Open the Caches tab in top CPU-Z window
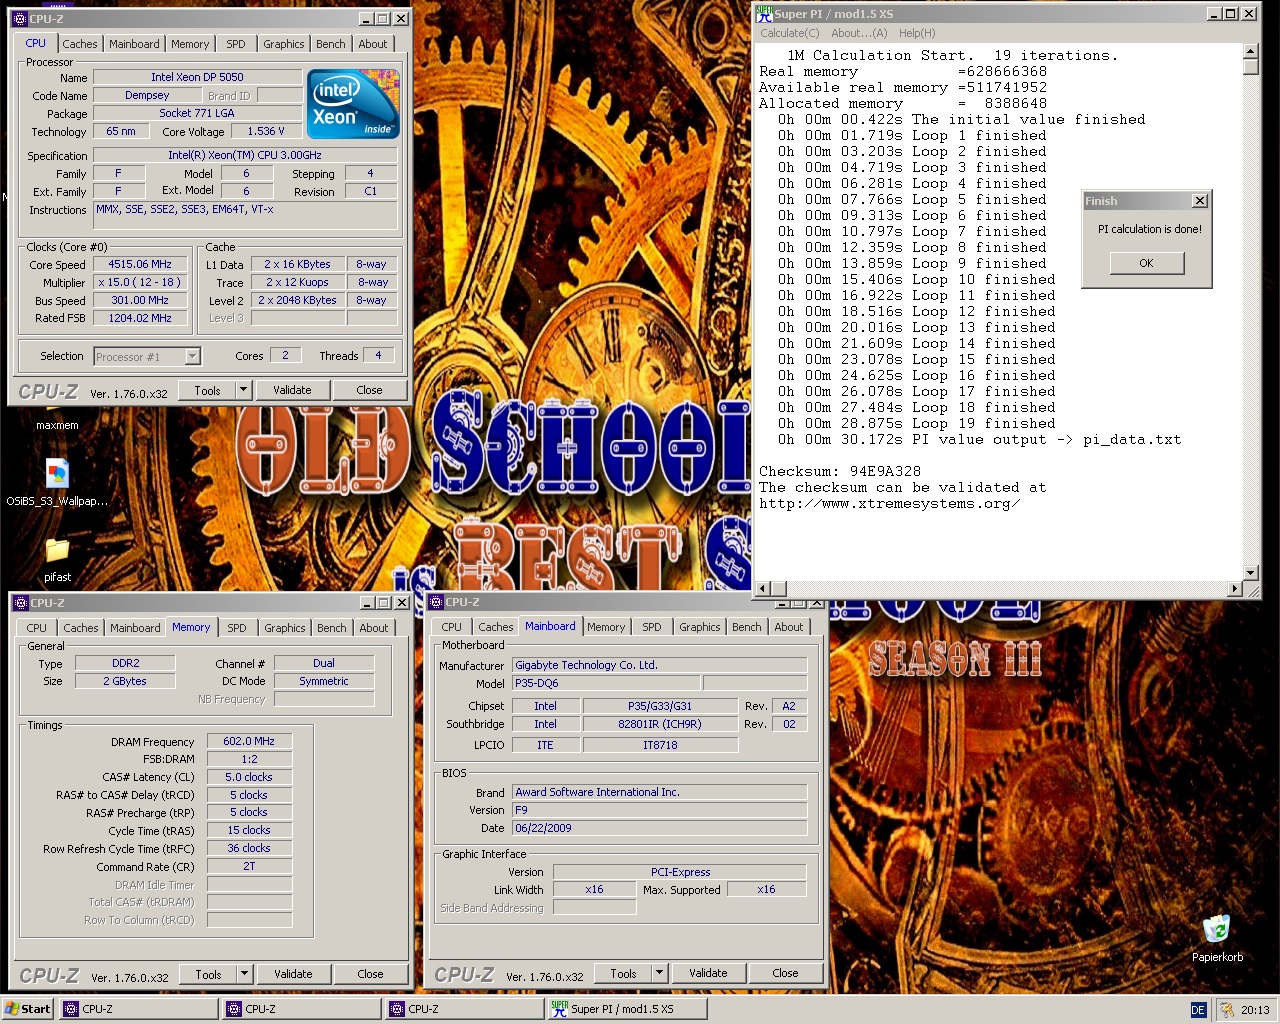This screenshot has height=1024, width=1280. [x=80, y=44]
